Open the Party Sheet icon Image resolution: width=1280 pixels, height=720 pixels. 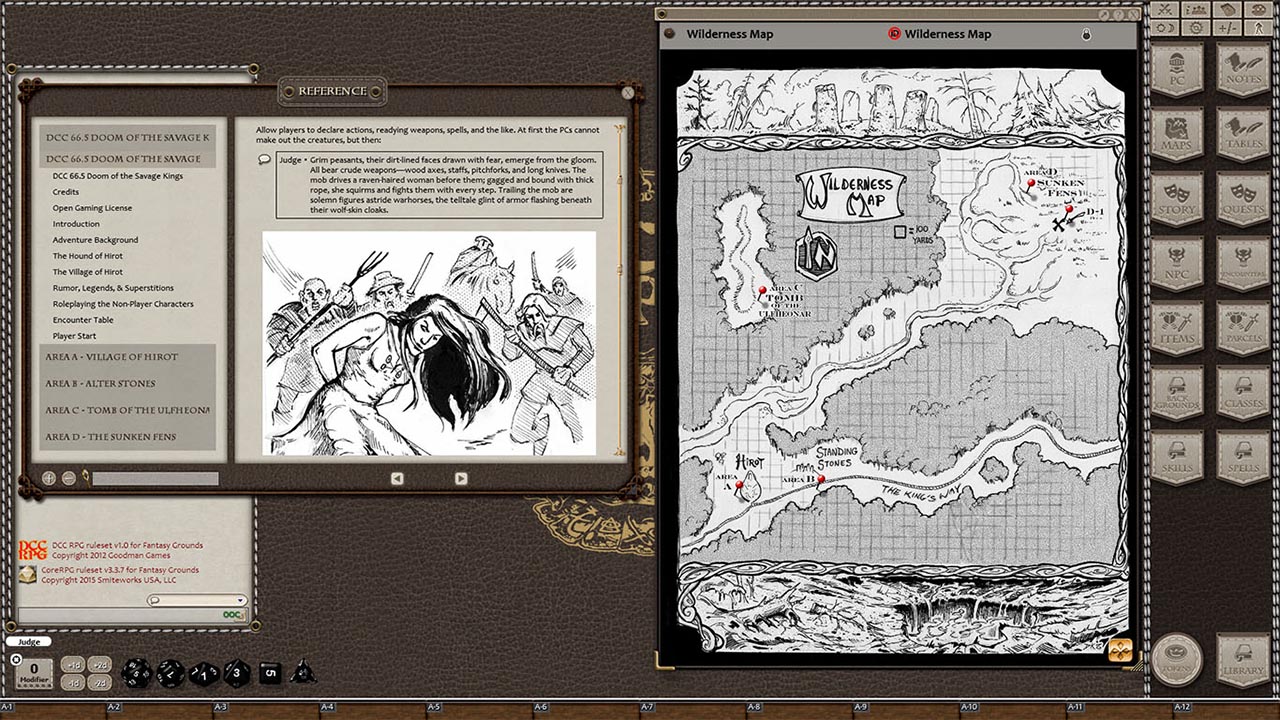point(1196,10)
